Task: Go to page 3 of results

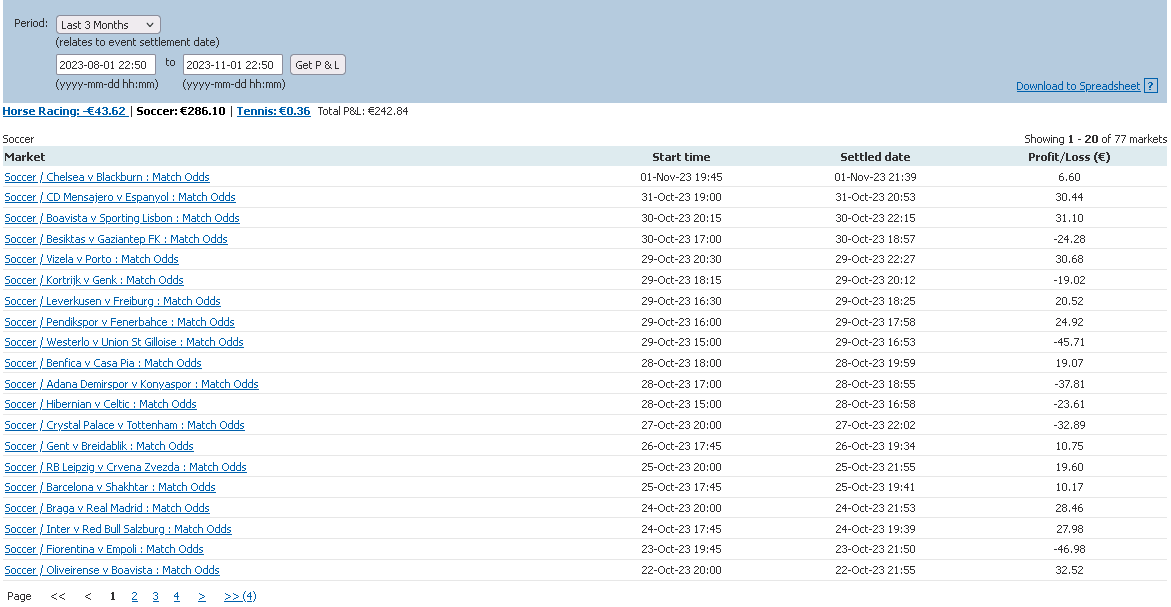Action: pos(155,597)
